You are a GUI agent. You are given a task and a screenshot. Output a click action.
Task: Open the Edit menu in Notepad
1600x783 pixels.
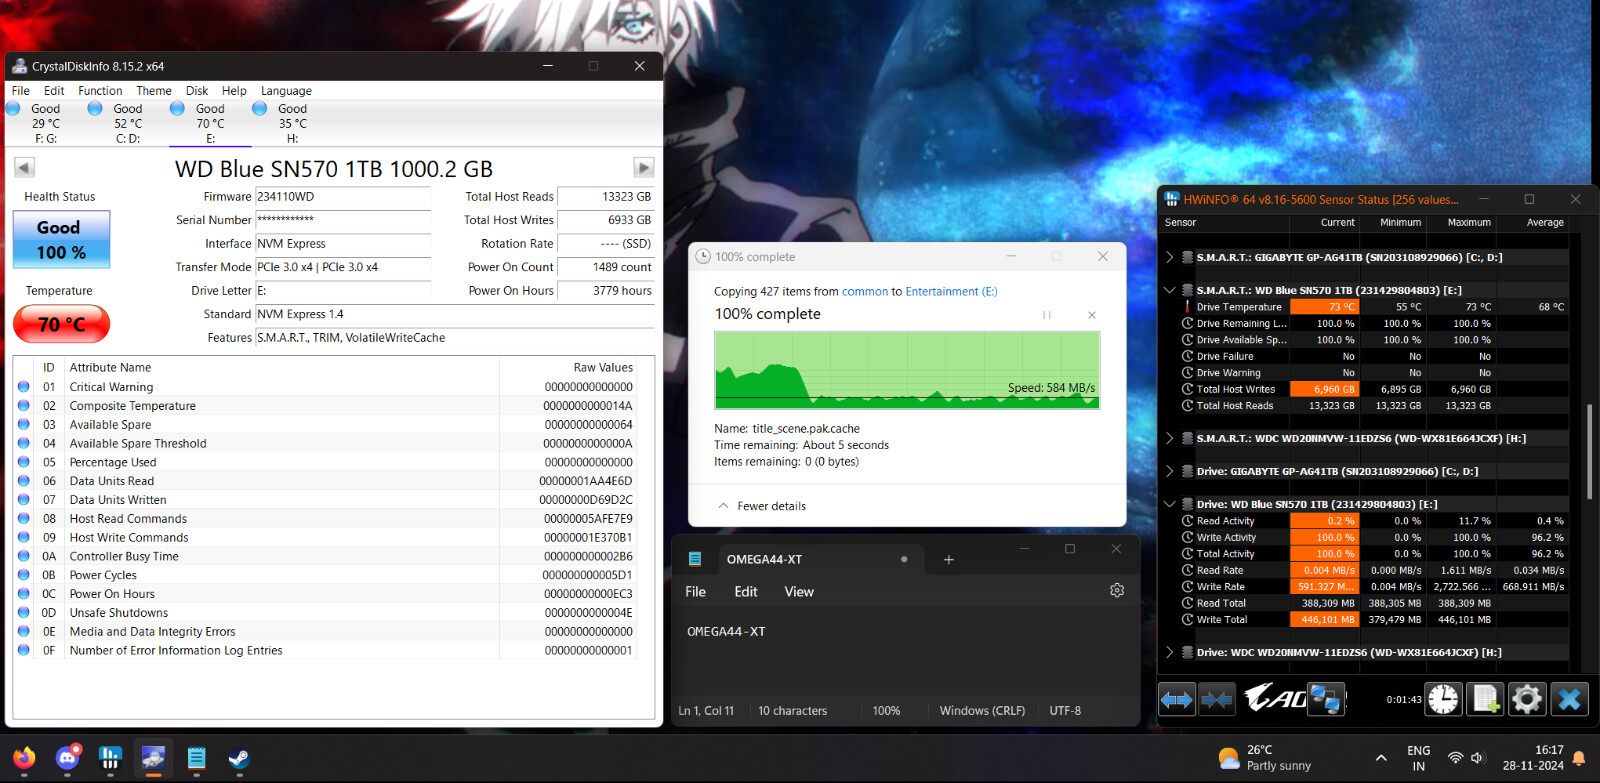[x=746, y=592]
